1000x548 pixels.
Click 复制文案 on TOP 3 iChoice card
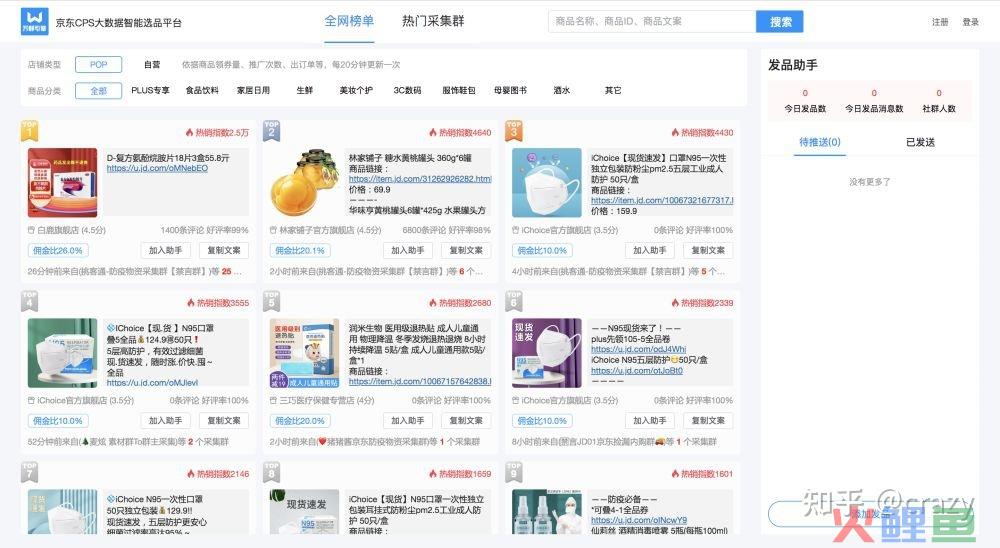point(709,251)
